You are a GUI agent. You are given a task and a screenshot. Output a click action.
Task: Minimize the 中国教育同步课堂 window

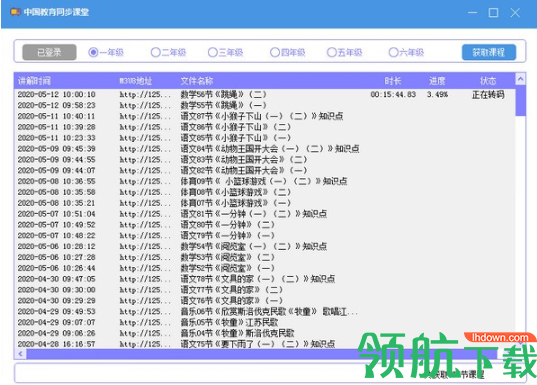click(473, 13)
